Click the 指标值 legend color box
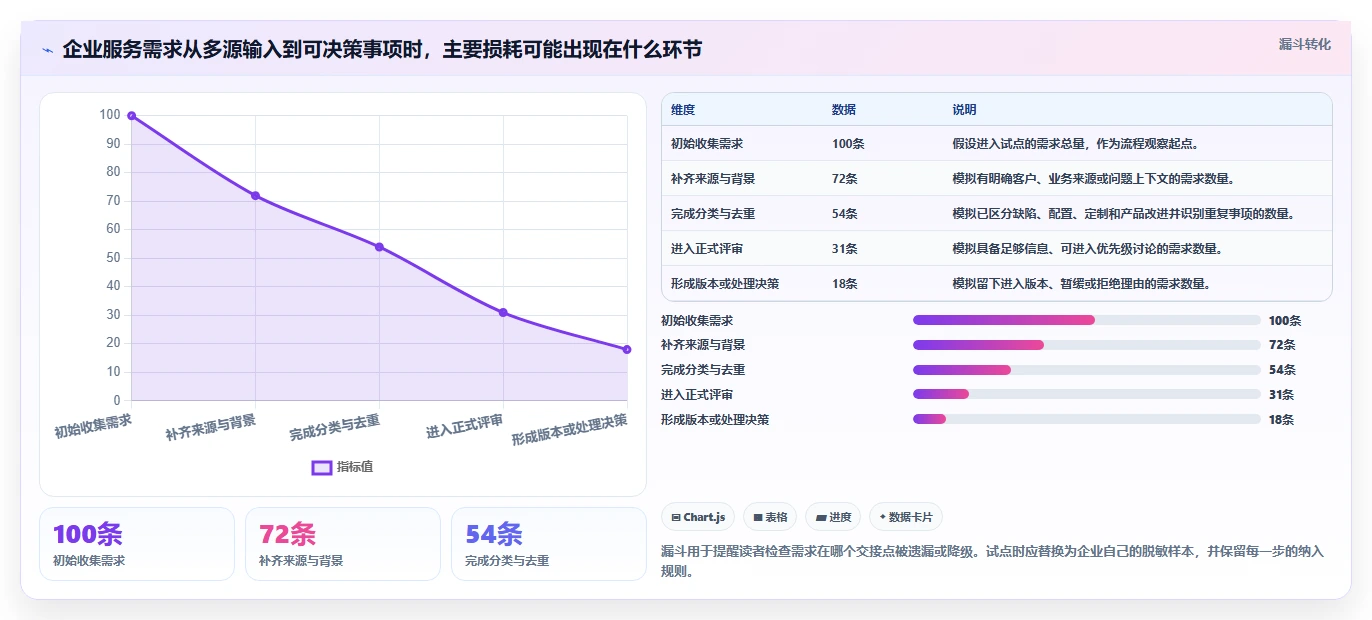Image resolution: width=1372 pixels, height=620 pixels. point(322,467)
